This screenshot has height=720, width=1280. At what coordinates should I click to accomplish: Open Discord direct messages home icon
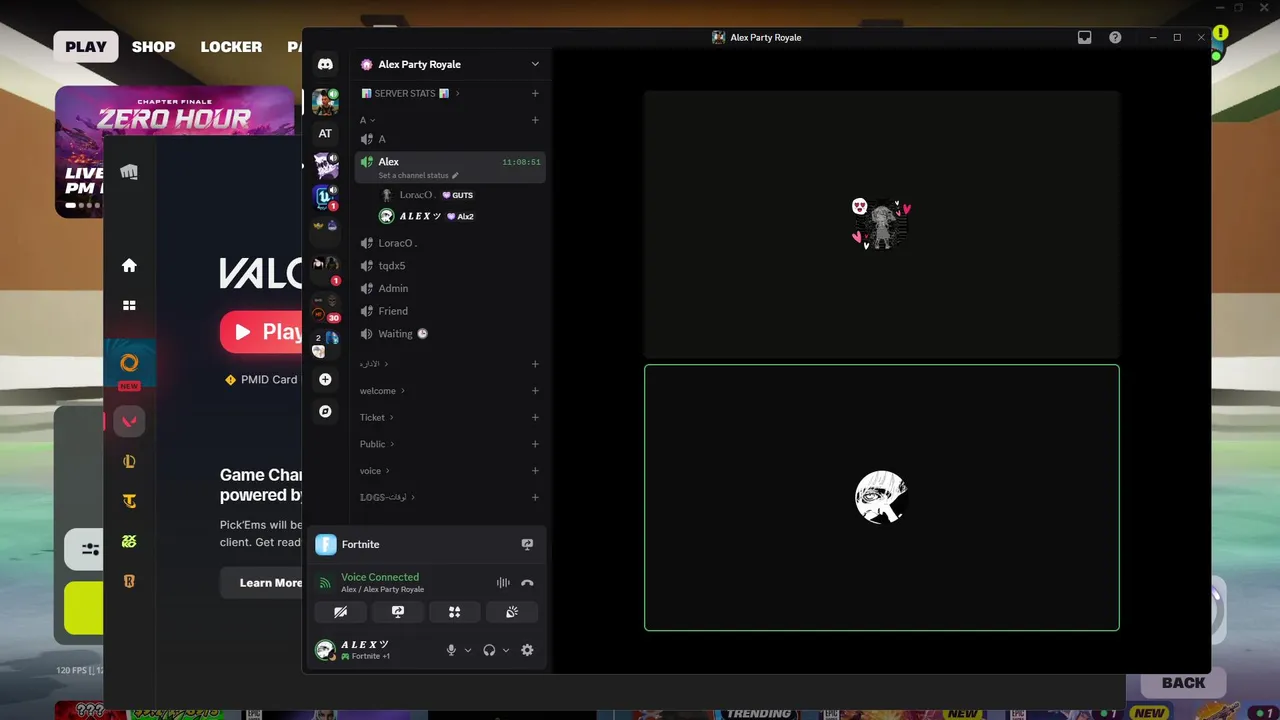(x=325, y=64)
